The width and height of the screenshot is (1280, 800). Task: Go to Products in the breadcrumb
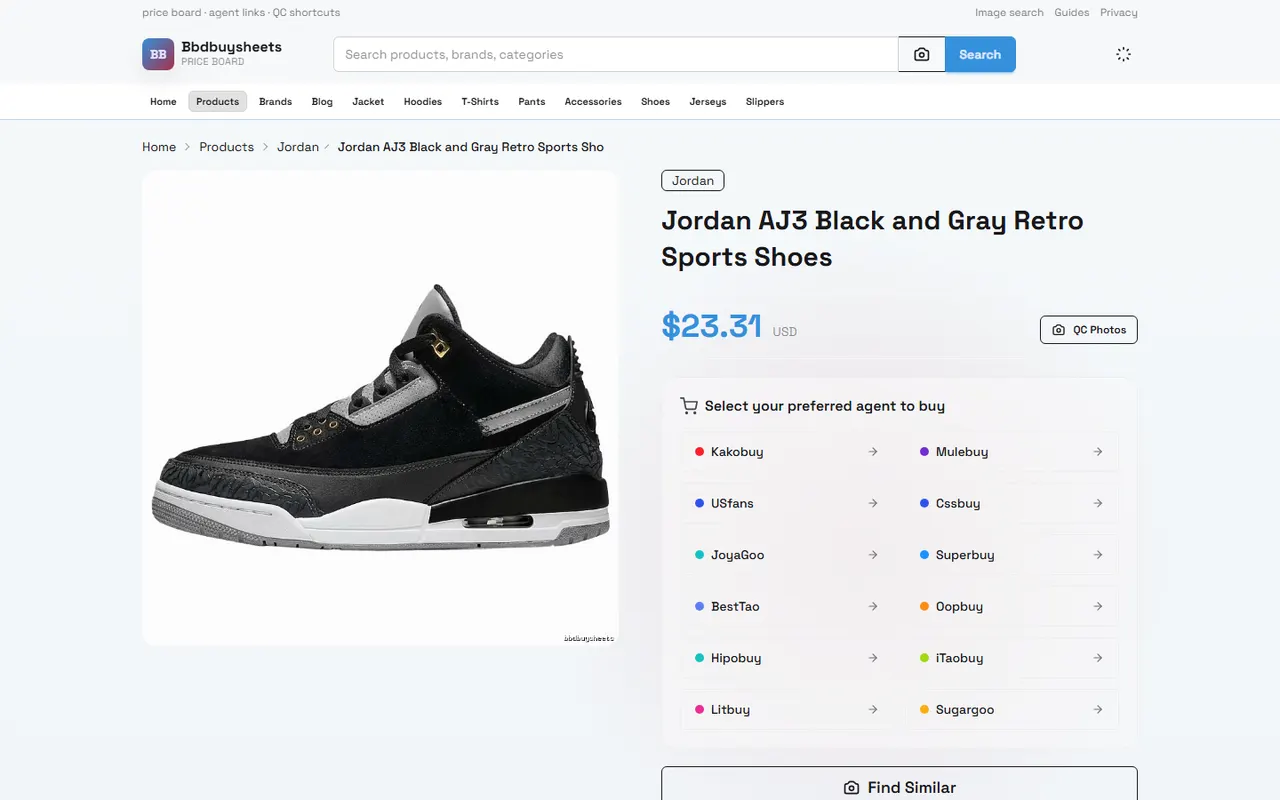coord(227,147)
